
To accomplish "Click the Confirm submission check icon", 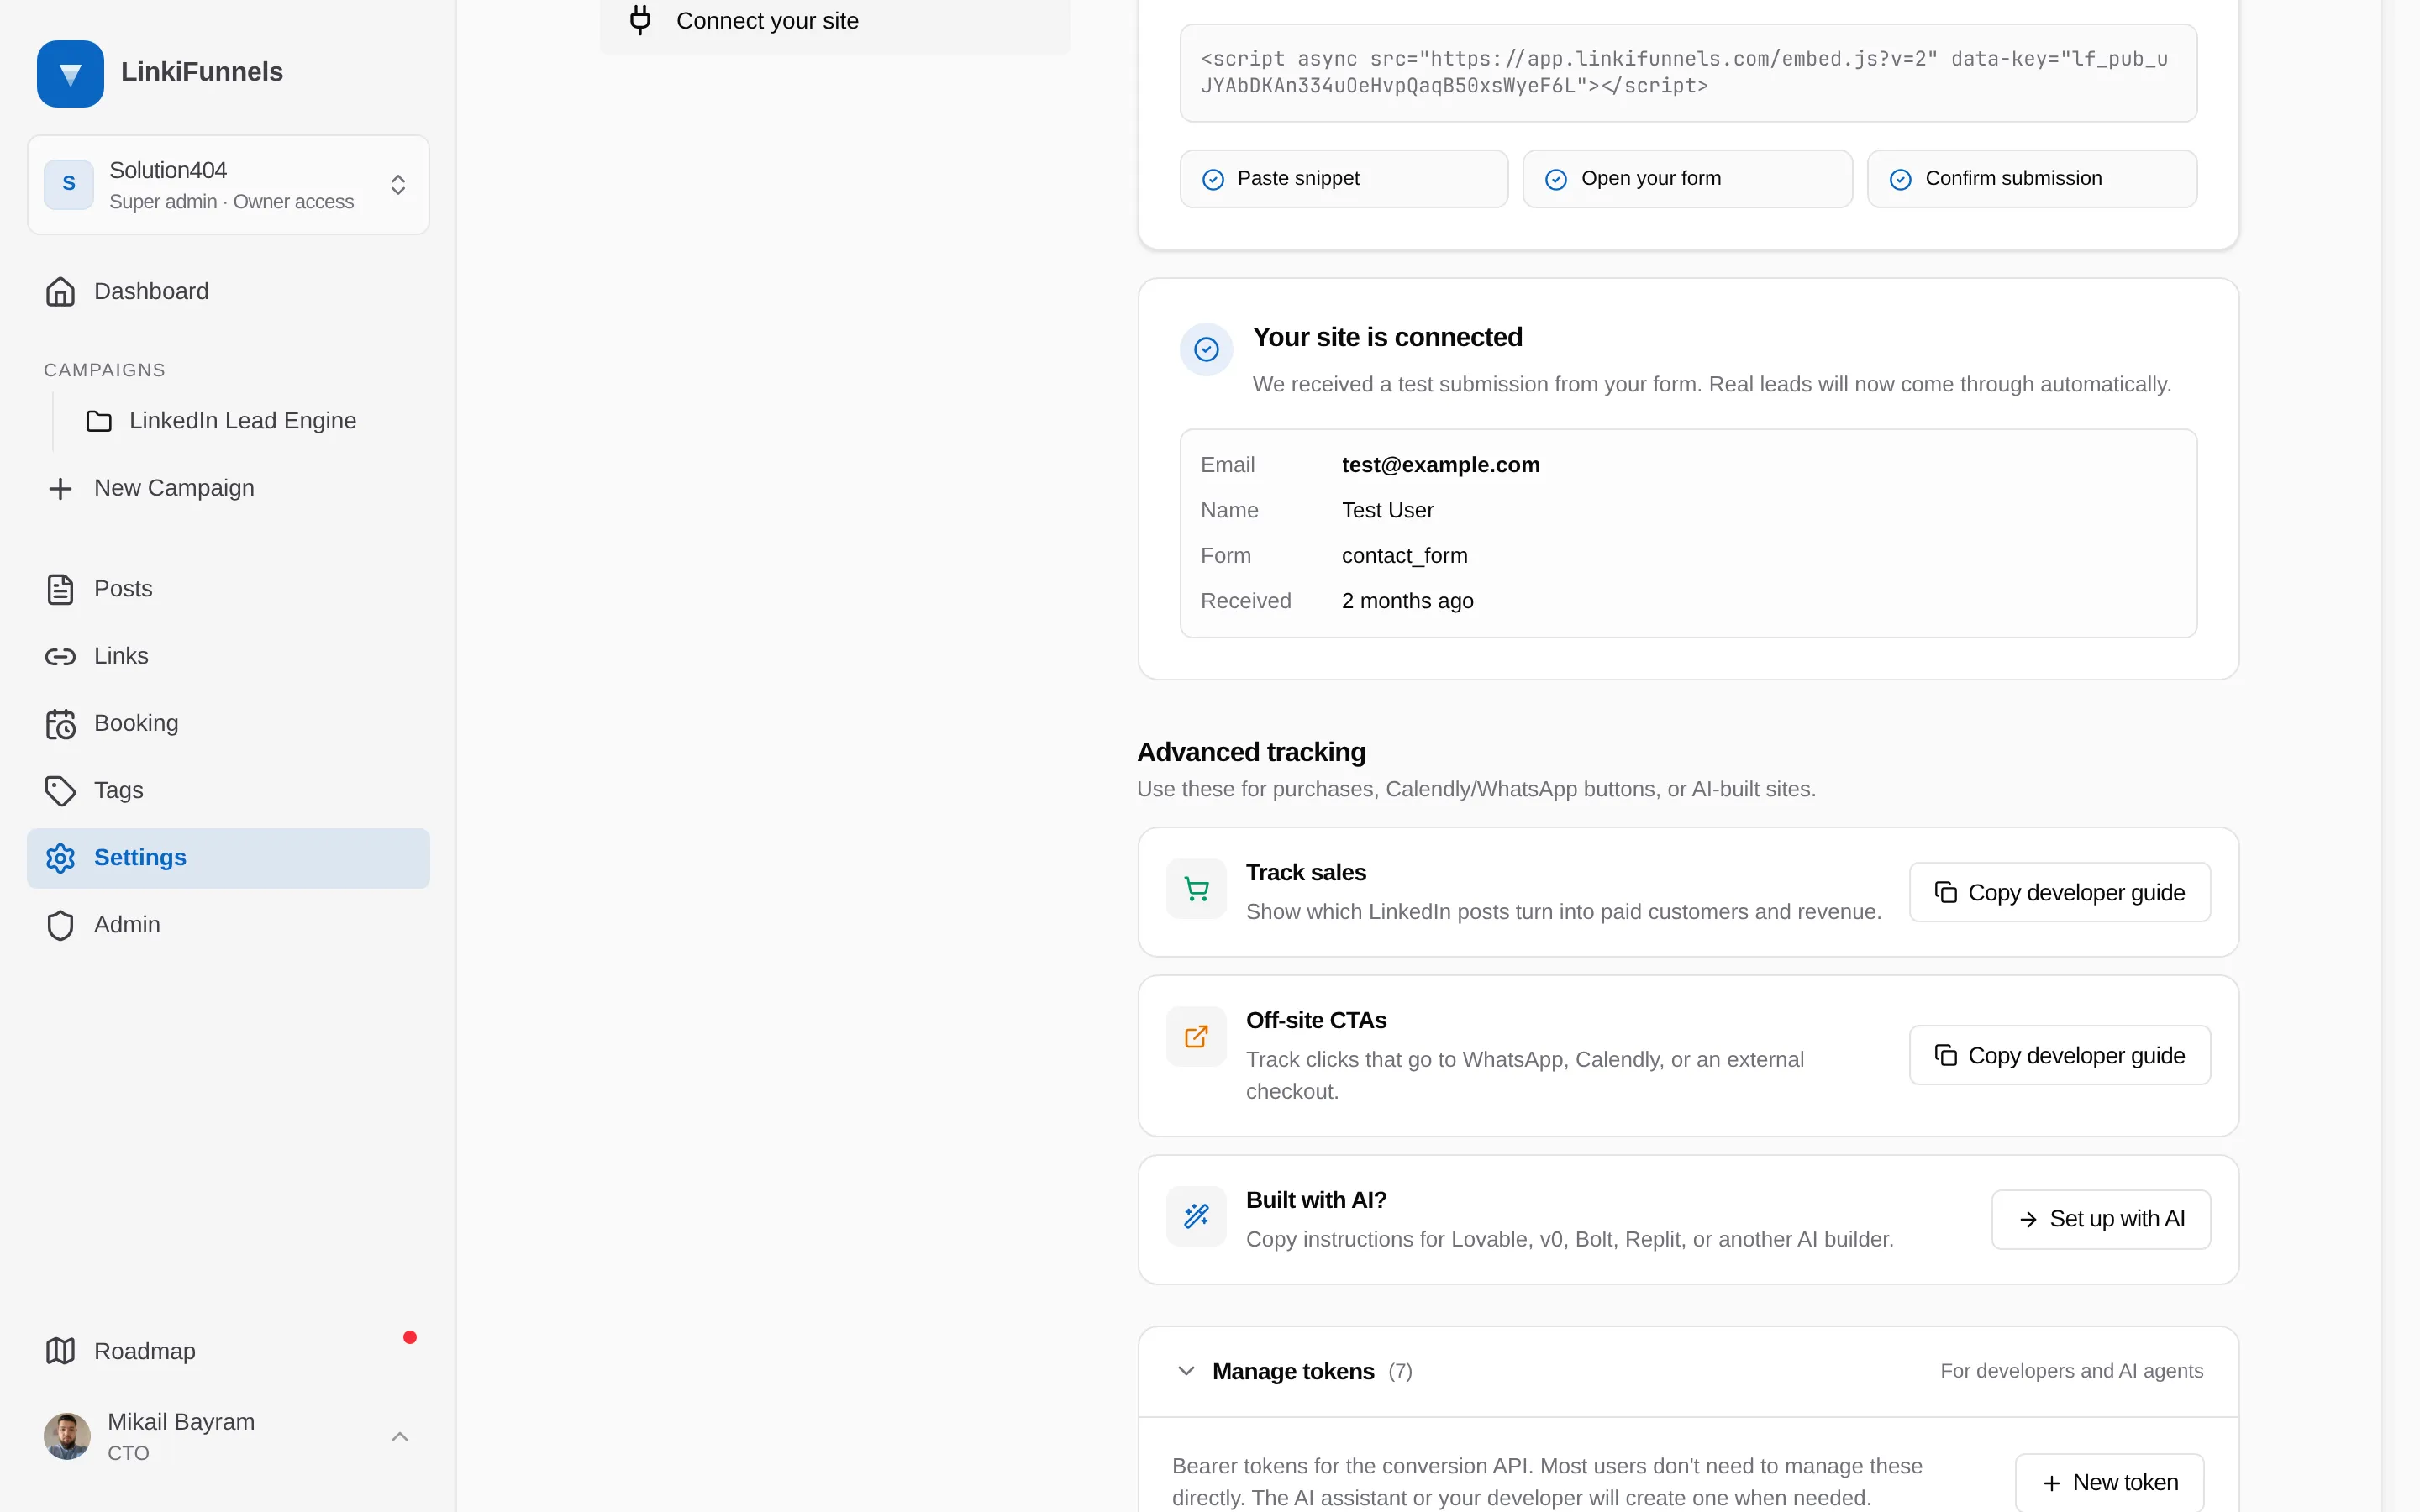I will 1900,179.
